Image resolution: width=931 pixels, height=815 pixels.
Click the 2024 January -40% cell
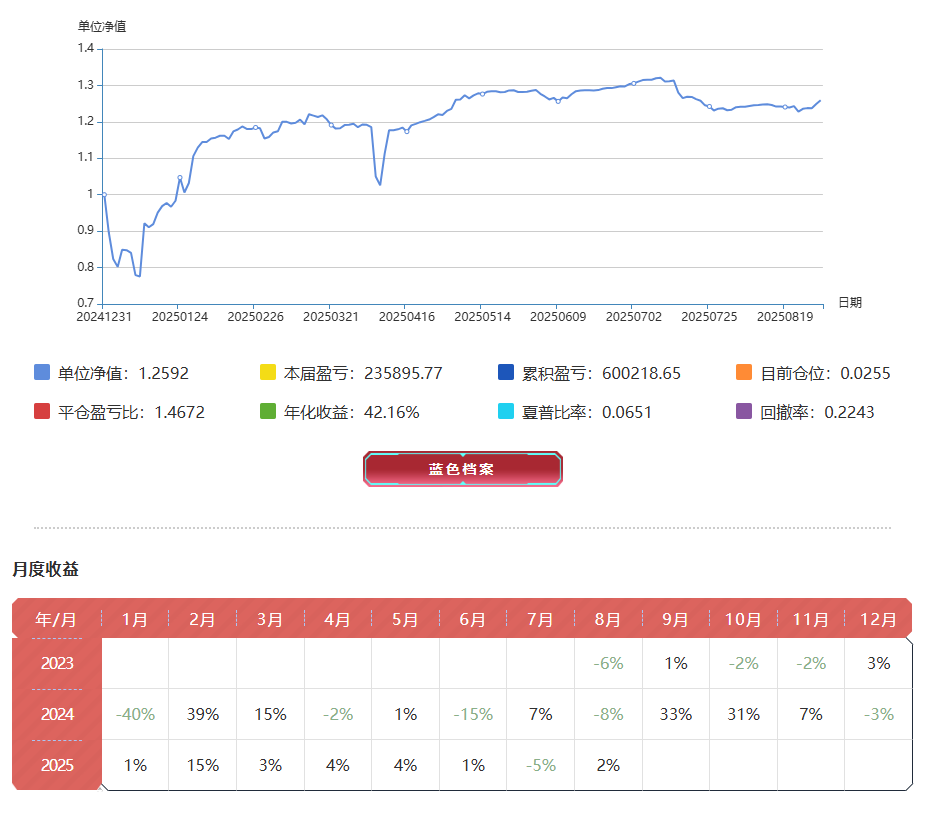click(x=135, y=714)
